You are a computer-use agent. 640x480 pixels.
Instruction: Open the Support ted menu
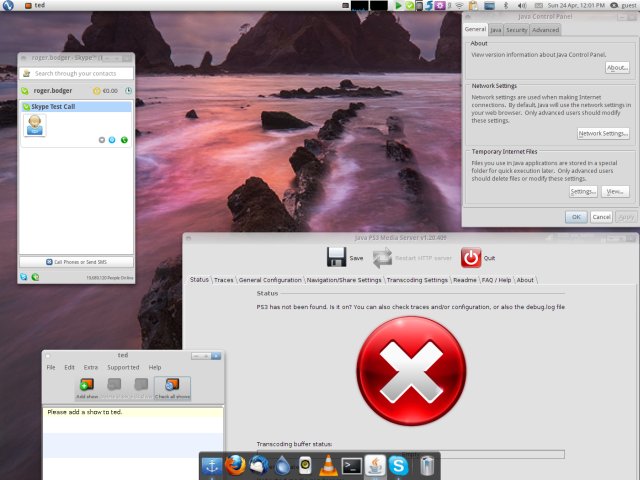click(123, 367)
